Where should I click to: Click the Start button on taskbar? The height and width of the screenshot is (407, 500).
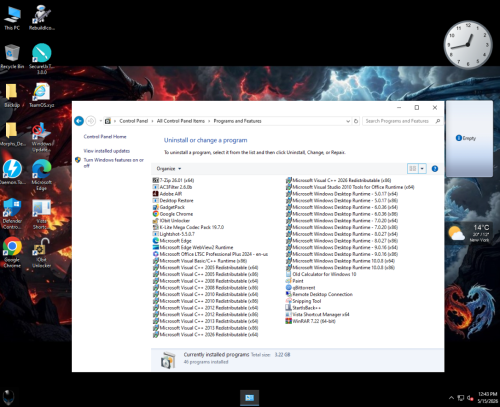coord(9,397)
